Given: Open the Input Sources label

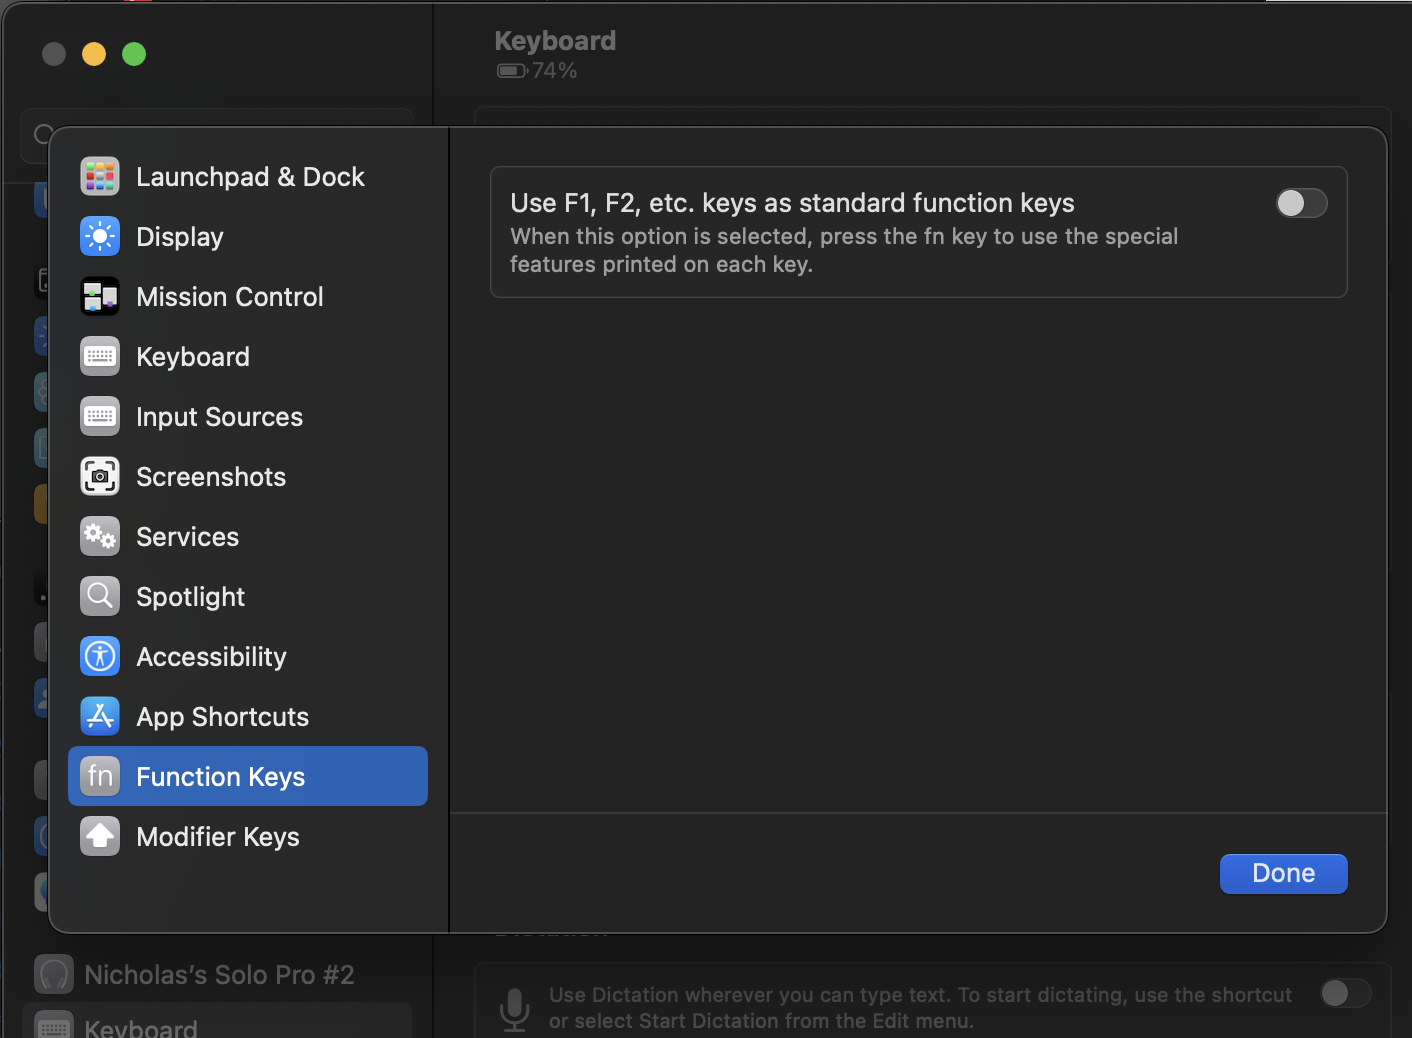Looking at the screenshot, I should 219,417.
